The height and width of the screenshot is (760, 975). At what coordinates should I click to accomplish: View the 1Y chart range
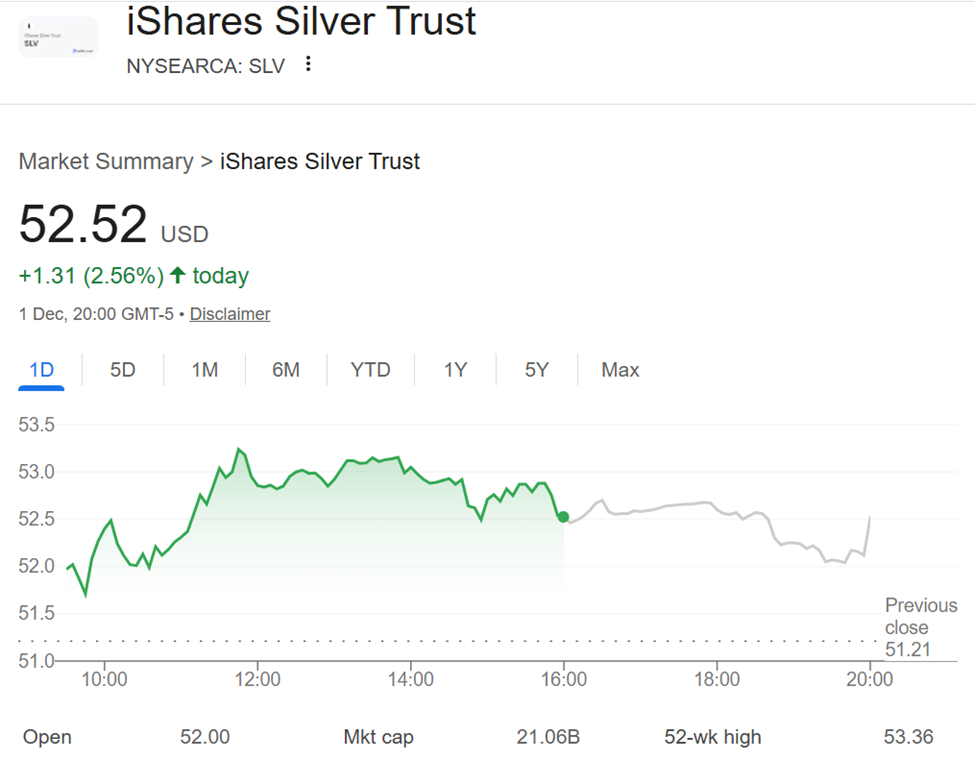point(454,369)
